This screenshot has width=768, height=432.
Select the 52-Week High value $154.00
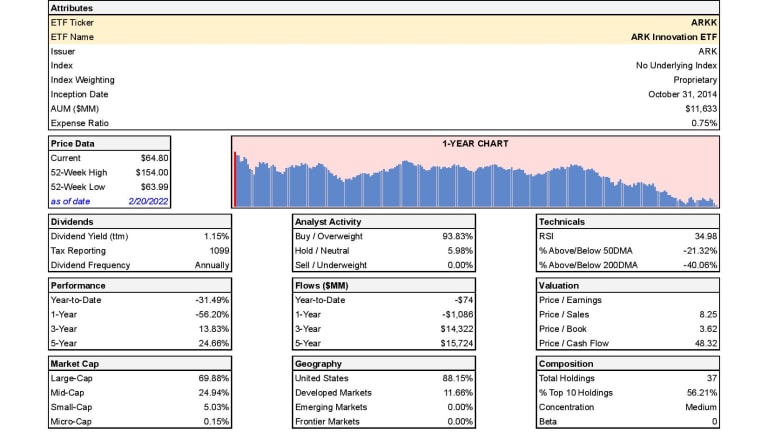click(152, 172)
